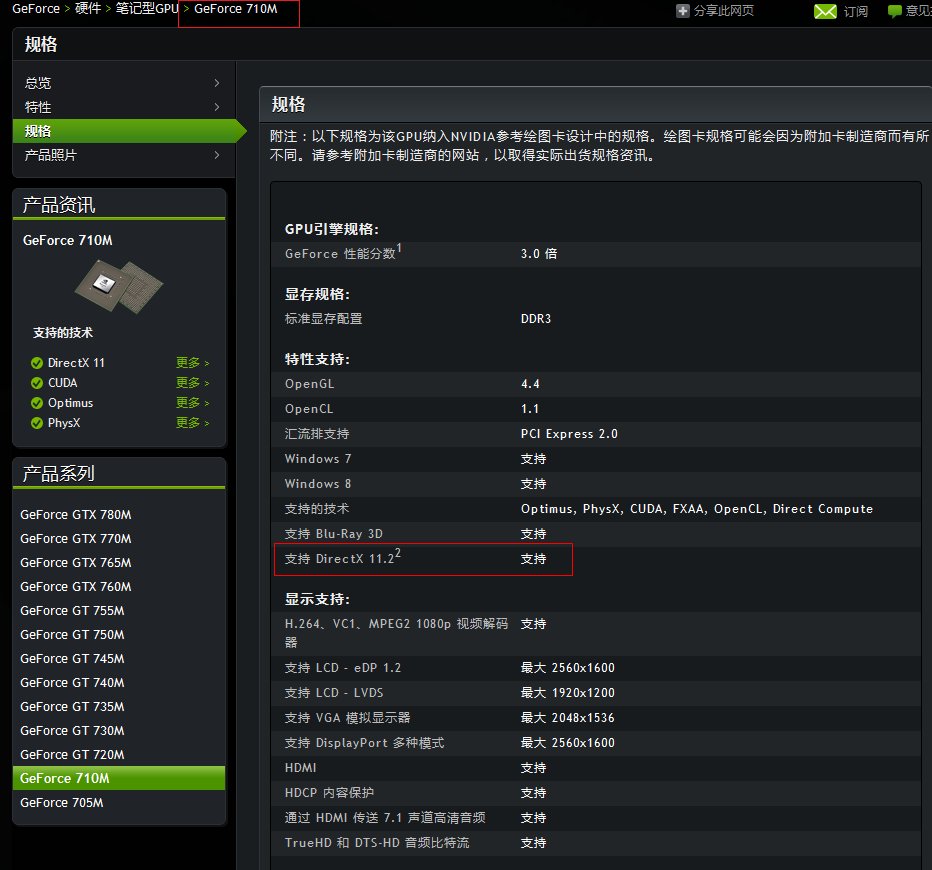Click GeForce breadcrumb link
Image resolution: width=932 pixels, height=870 pixels.
click(x=36, y=9)
